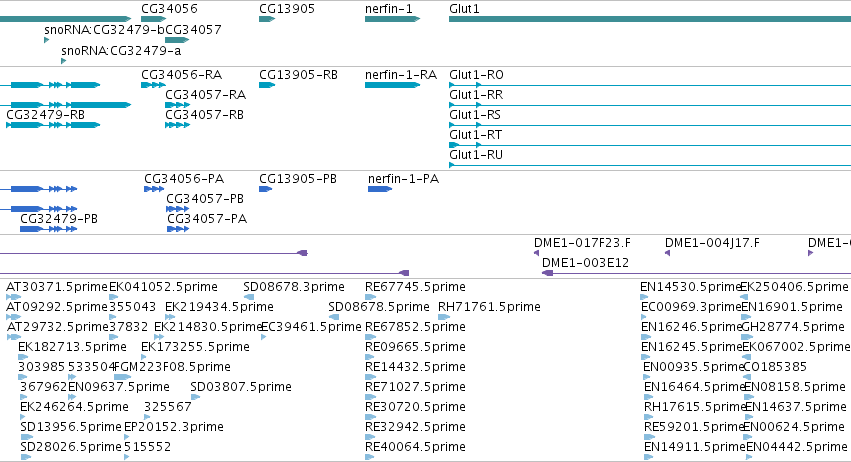The height and width of the screenshot is (462, 851).
Task: Open the Glut1-RO transcript label
Action: (476, 75)
